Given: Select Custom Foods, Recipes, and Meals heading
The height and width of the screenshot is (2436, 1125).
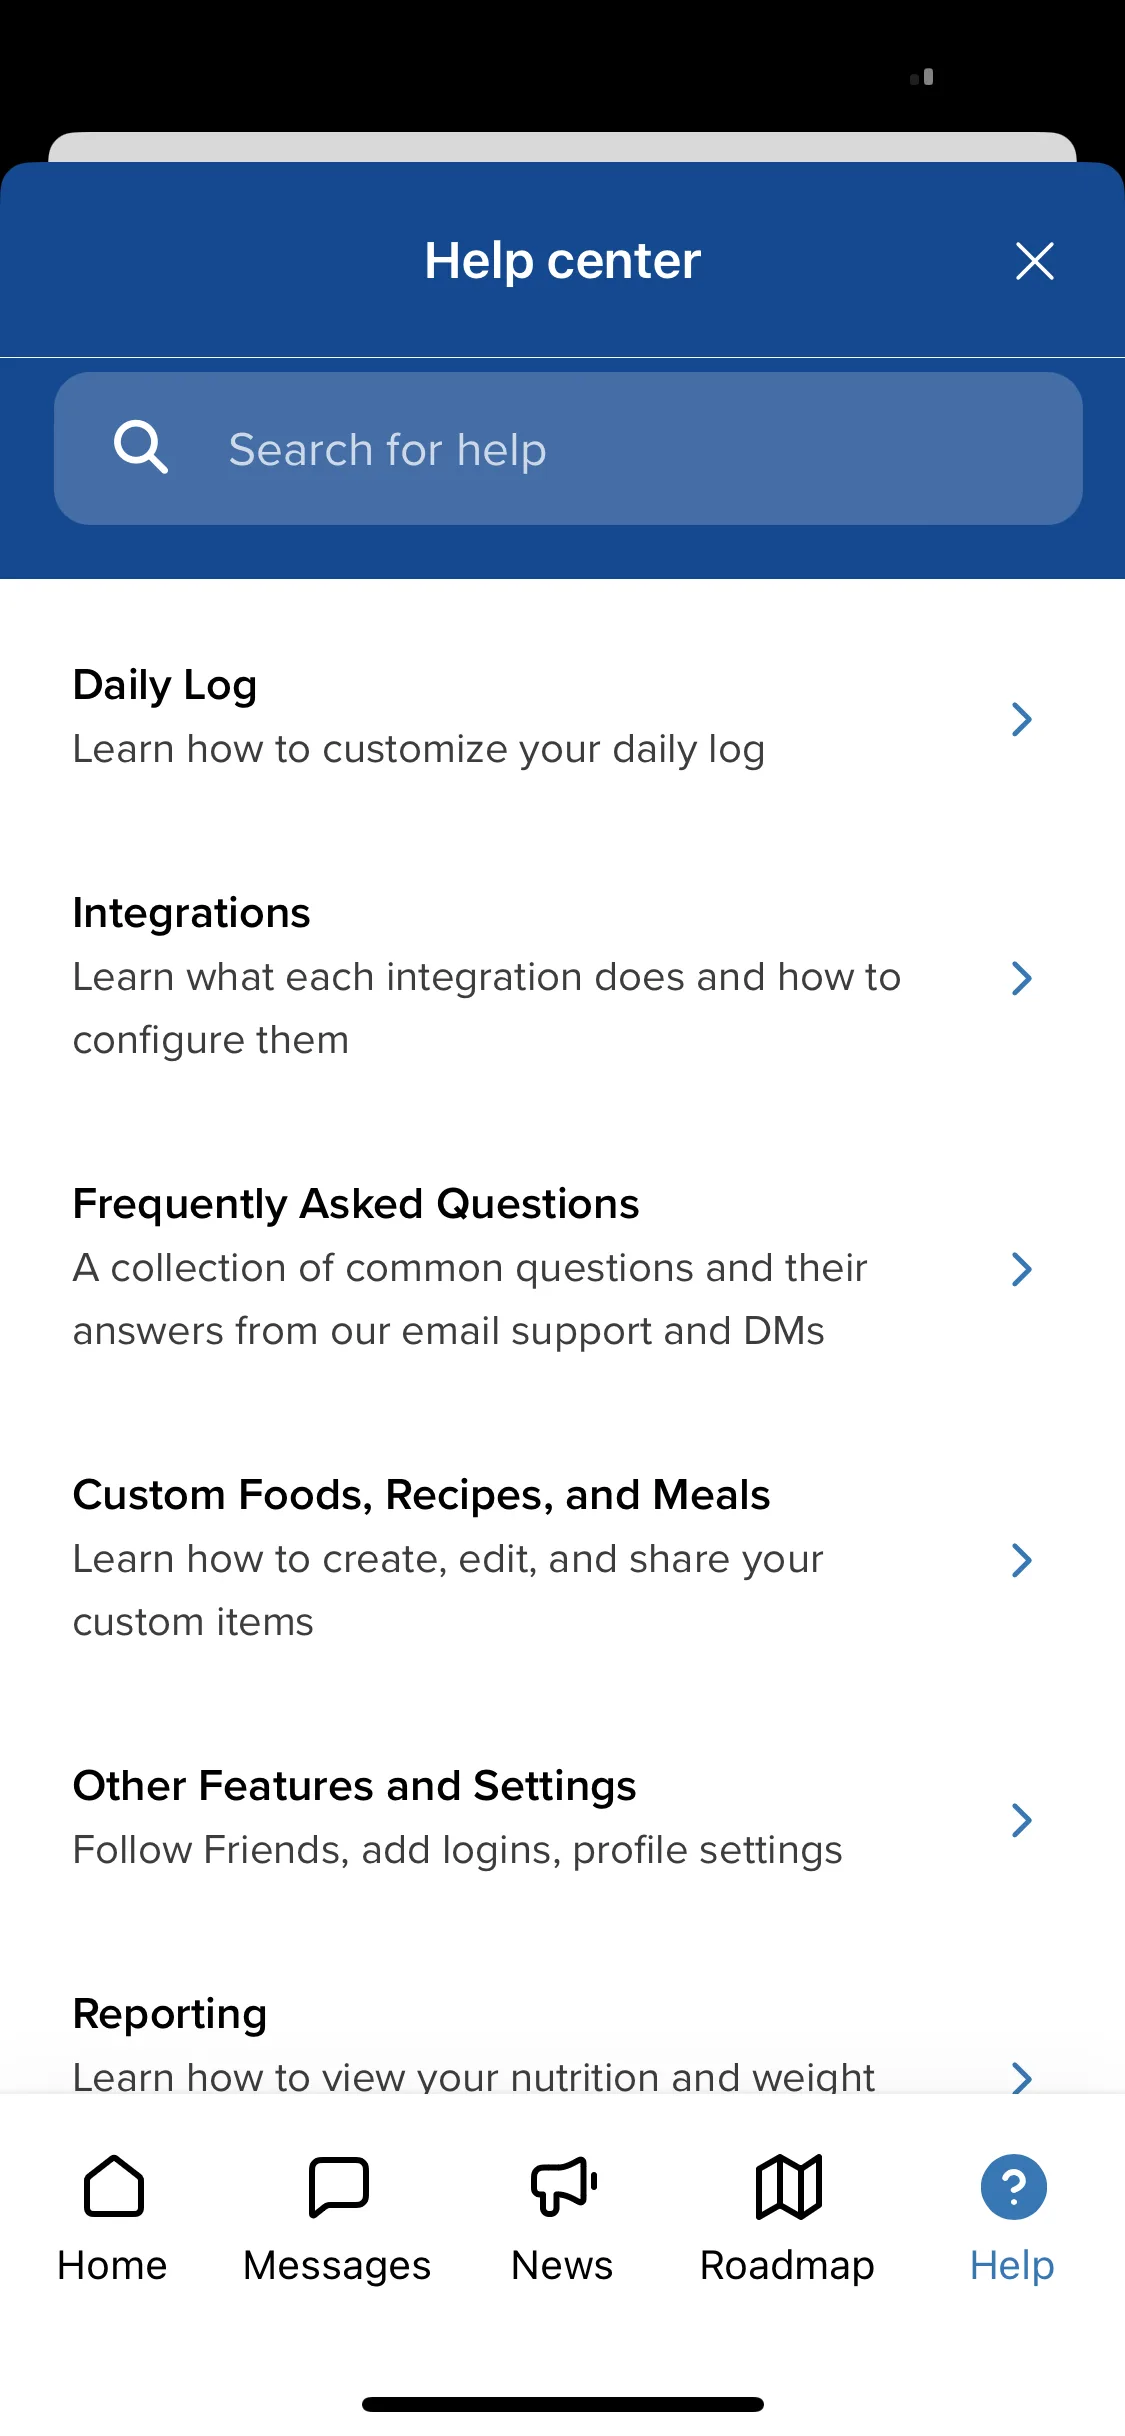Looking at the screenshot, I should coord(421,1495).
